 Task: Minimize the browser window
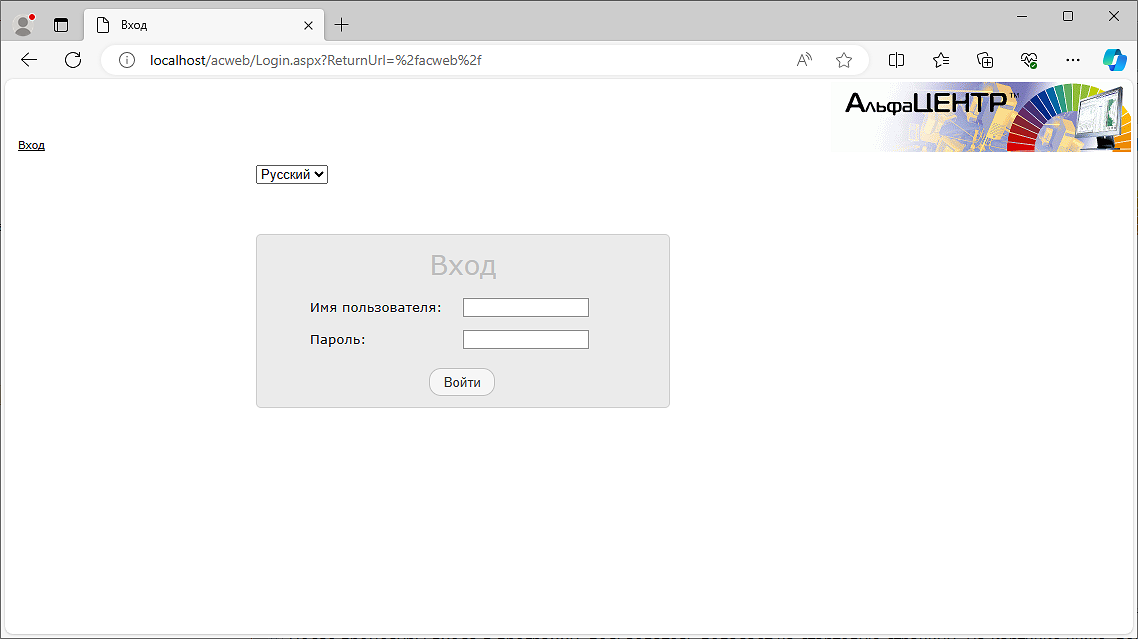tap(1022, 16)
